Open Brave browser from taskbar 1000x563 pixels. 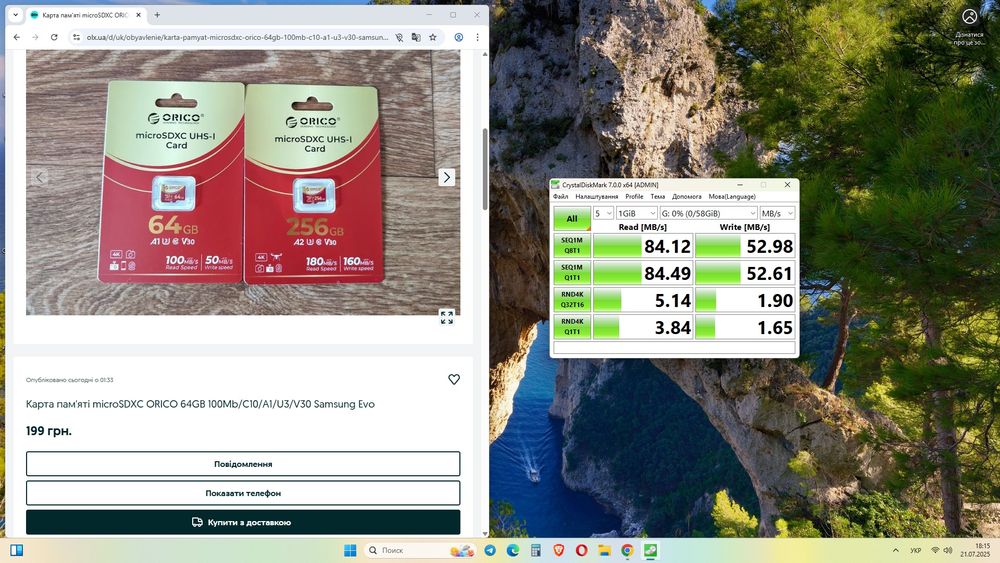pos(559,550)
